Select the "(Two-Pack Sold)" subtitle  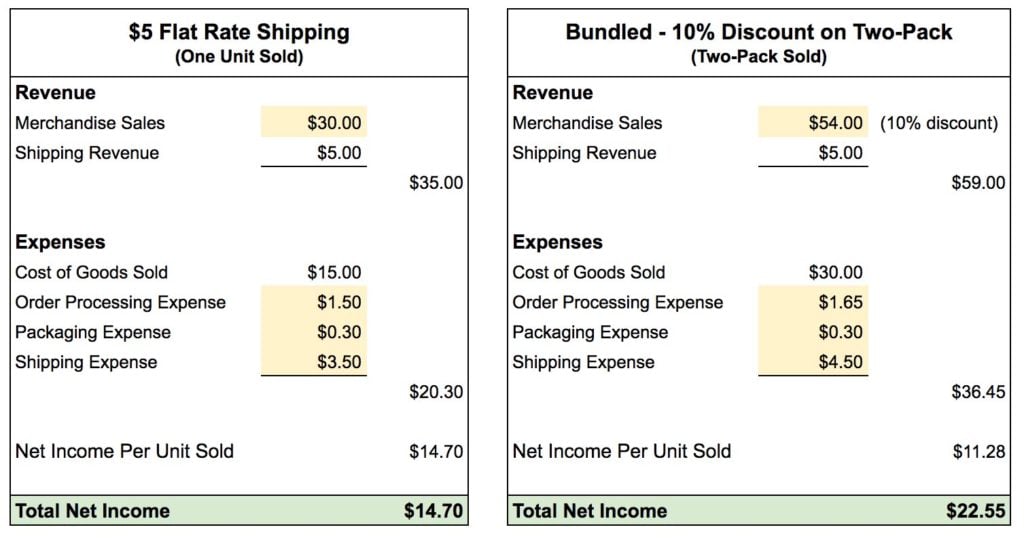759,57
